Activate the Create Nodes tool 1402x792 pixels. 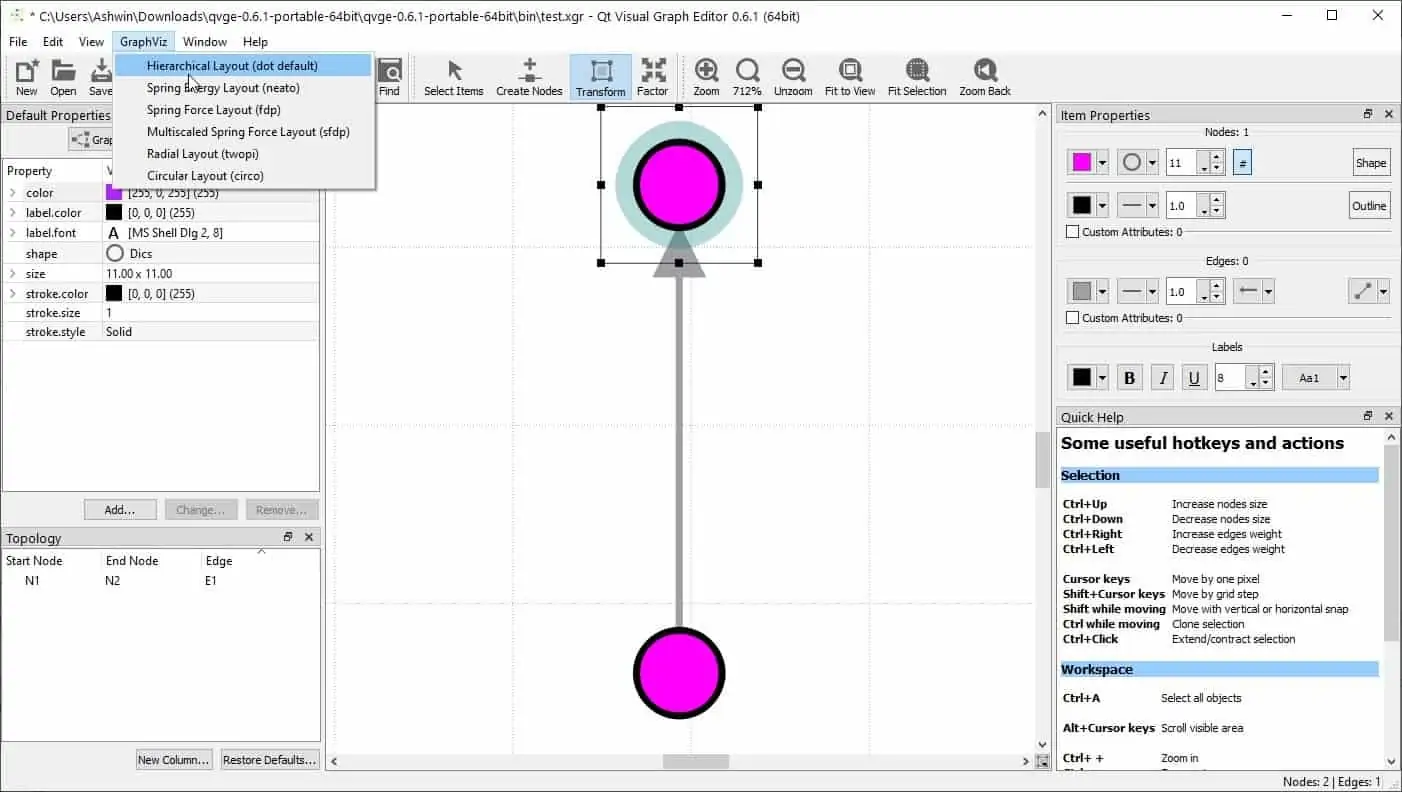click(529, 78)
